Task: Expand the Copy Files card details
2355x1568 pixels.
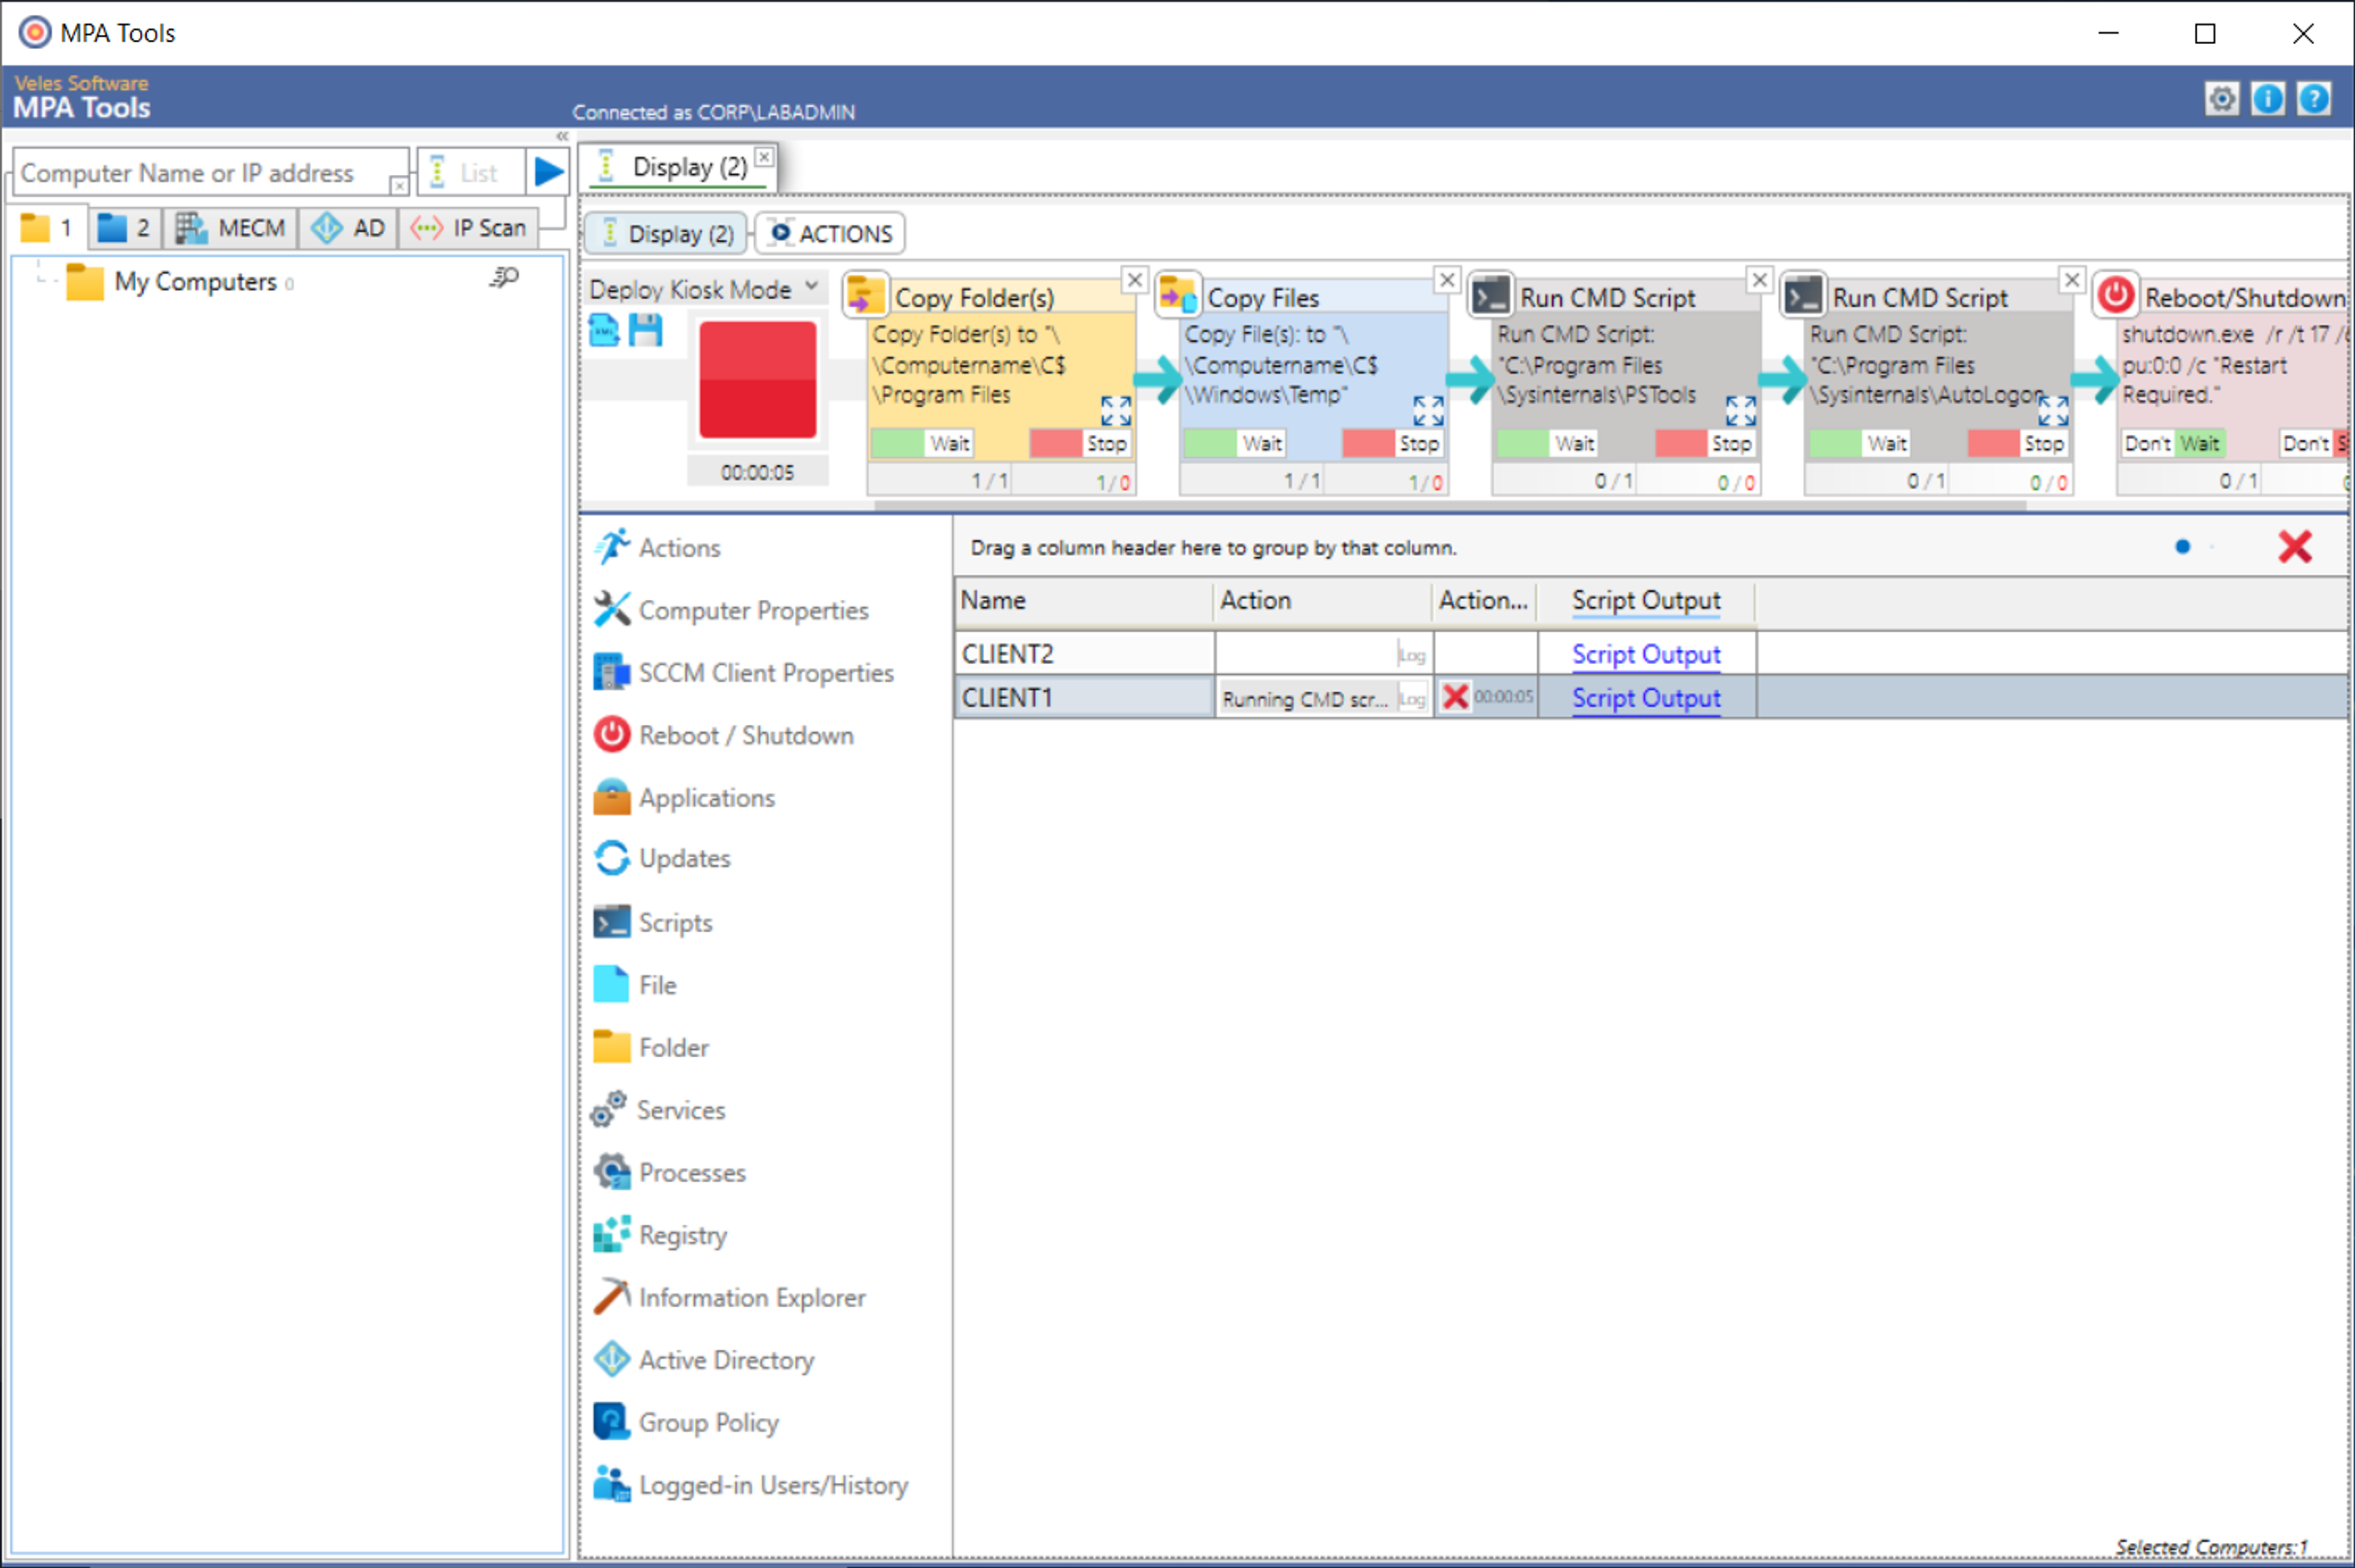Action: tap(1428, 410)
